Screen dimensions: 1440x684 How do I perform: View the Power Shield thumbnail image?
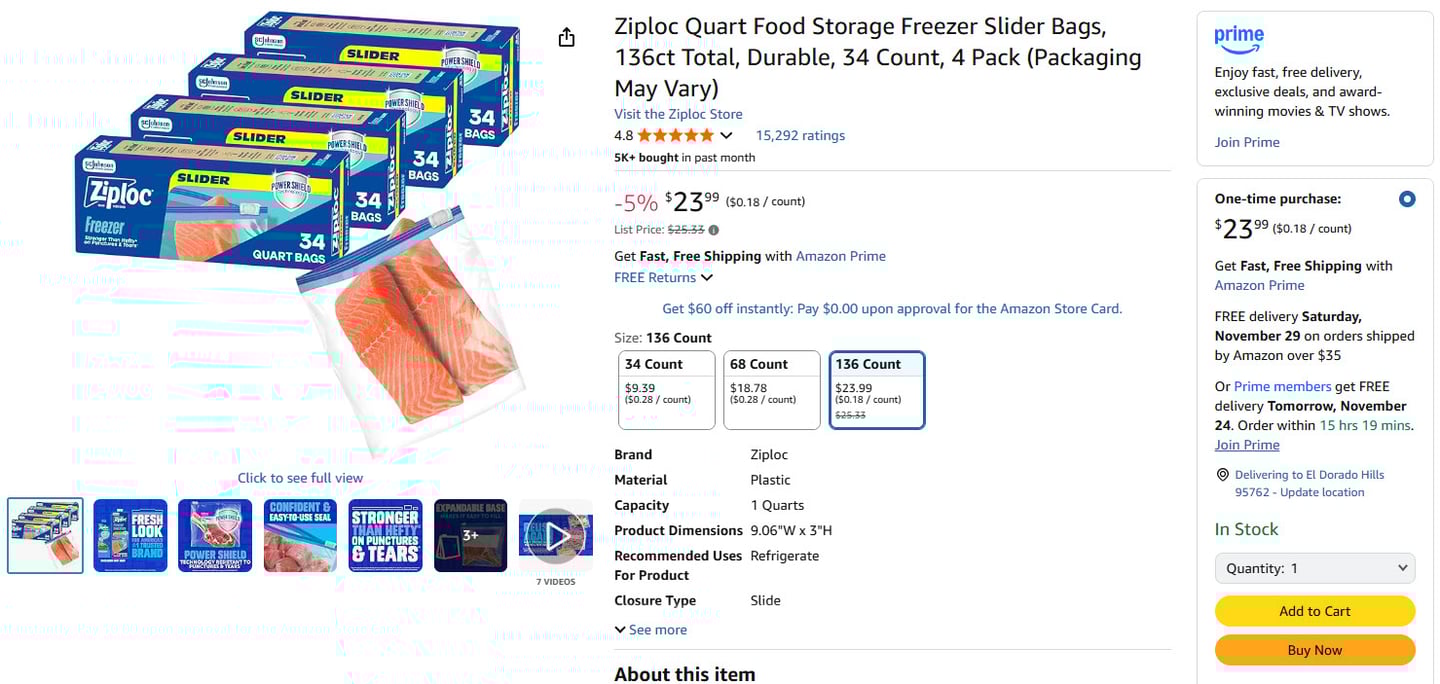[215, 536]
